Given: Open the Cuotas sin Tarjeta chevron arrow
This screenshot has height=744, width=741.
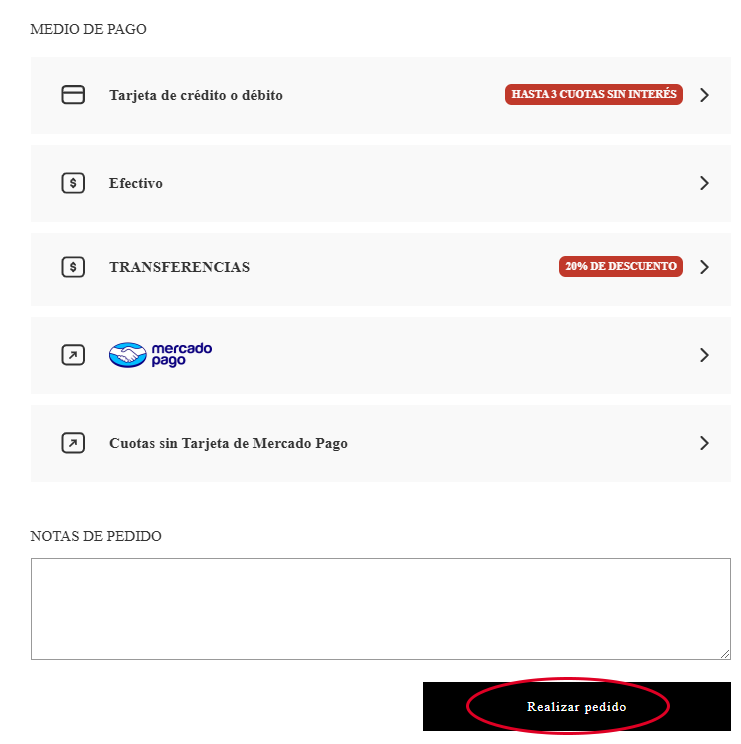Looking at the screenshot, I should point(704,443).
